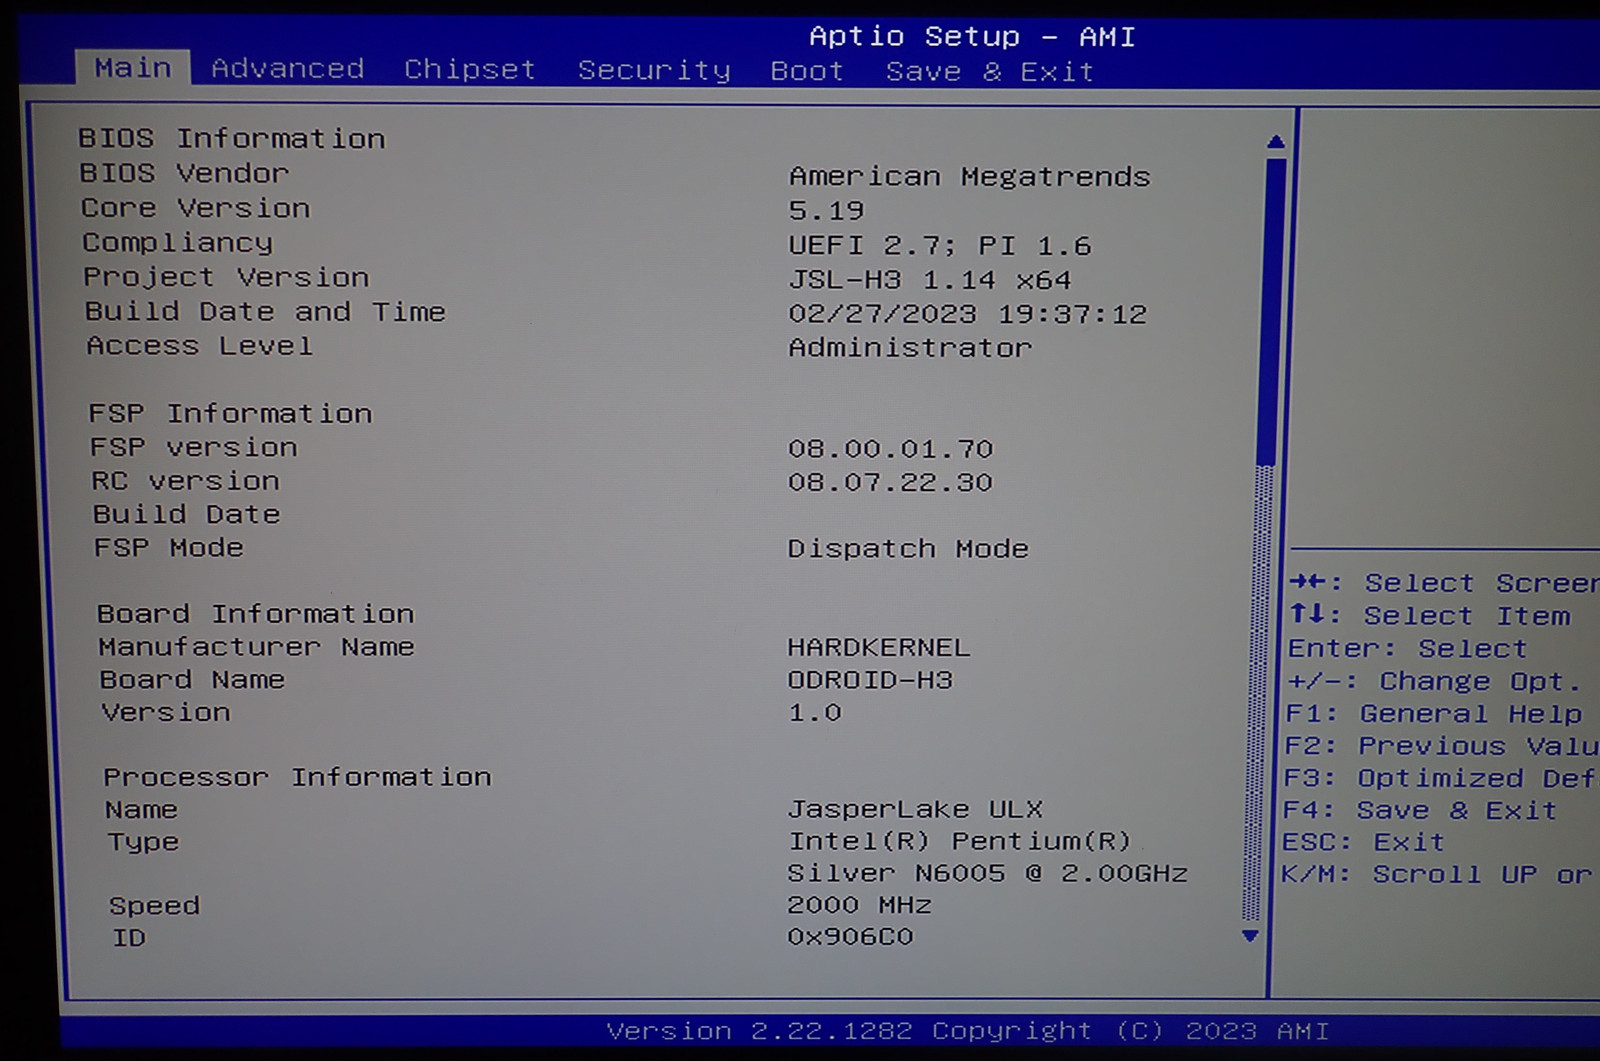The height and width of the screenshot is (1061, 1600).
Task: Click the blue scrollbar thumb
Action: click(x=1273, y=310)
